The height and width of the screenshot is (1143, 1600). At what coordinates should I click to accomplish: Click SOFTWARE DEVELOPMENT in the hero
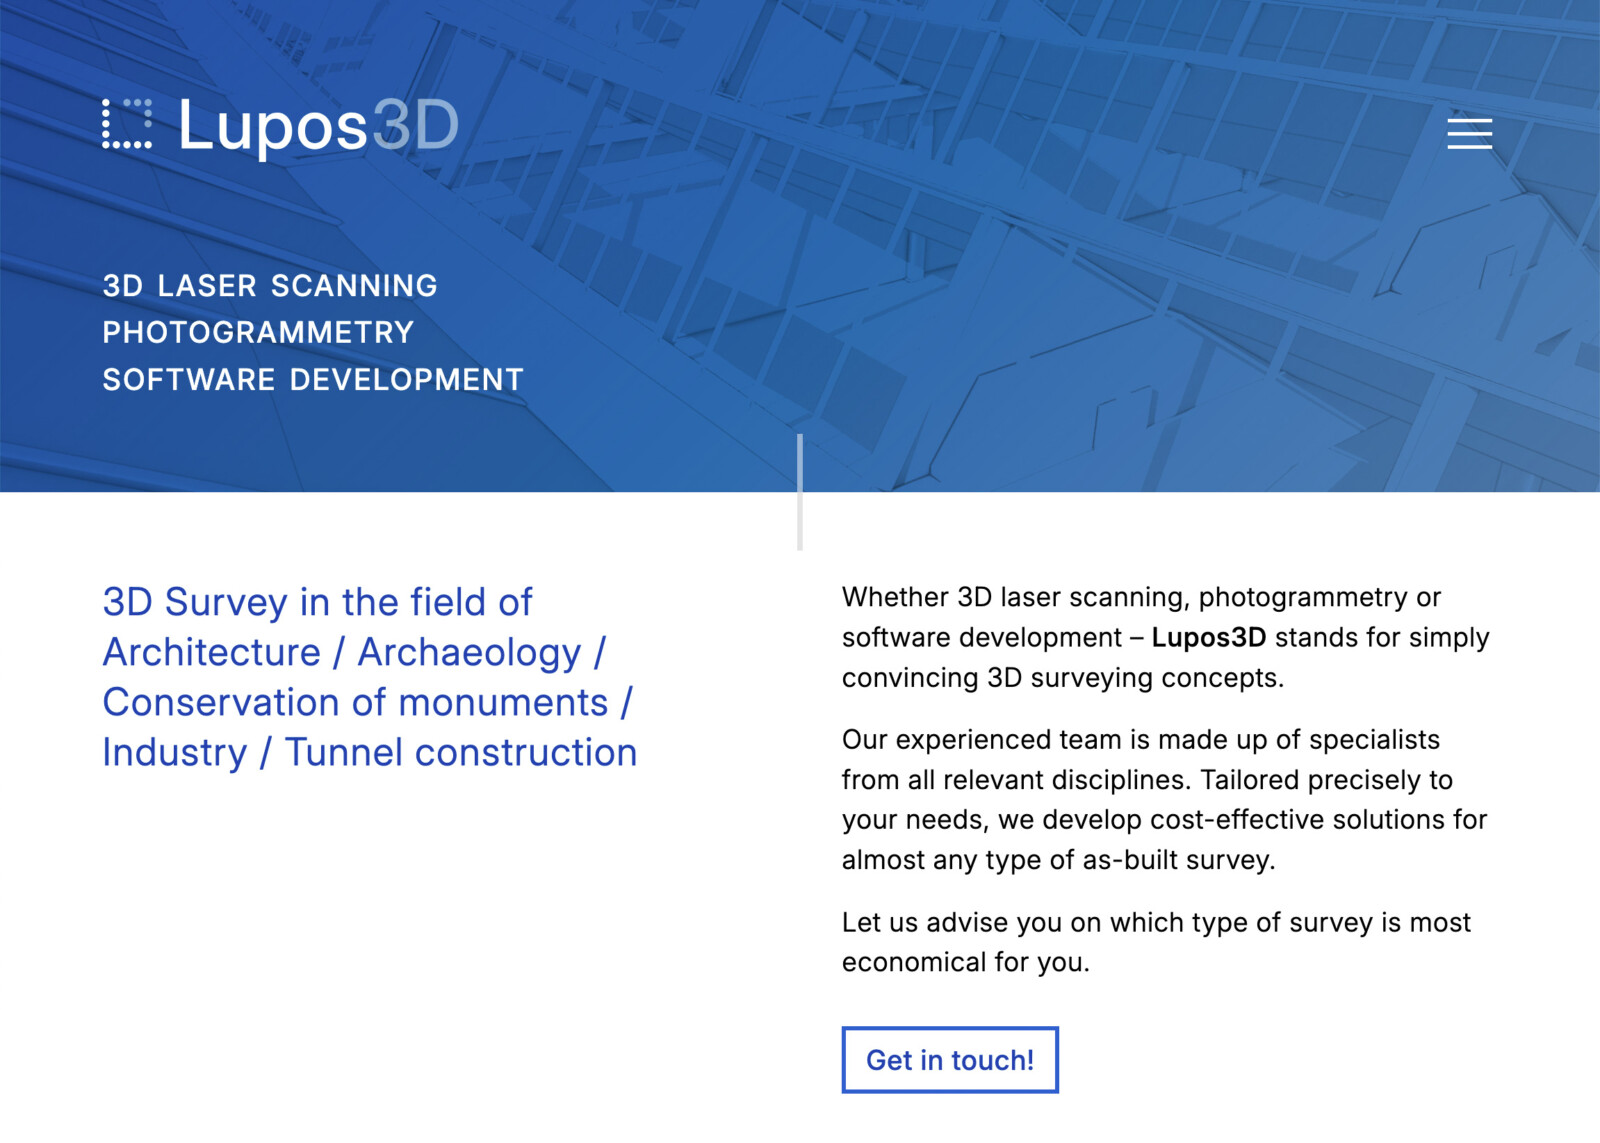point(313,380)
